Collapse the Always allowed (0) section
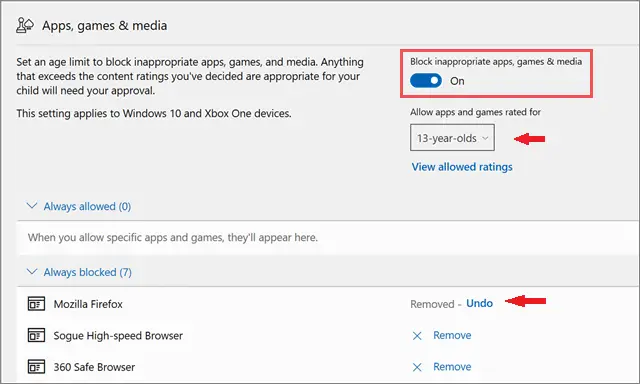This screenshot has height=384, width=640. (x=79, y=206)
